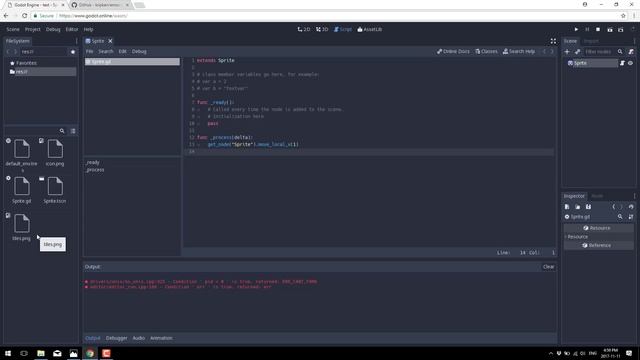The image size is (640, 360).
Task: Open the Debug menu in top bar
Action: pyautogui.click(x=53, y=29)
